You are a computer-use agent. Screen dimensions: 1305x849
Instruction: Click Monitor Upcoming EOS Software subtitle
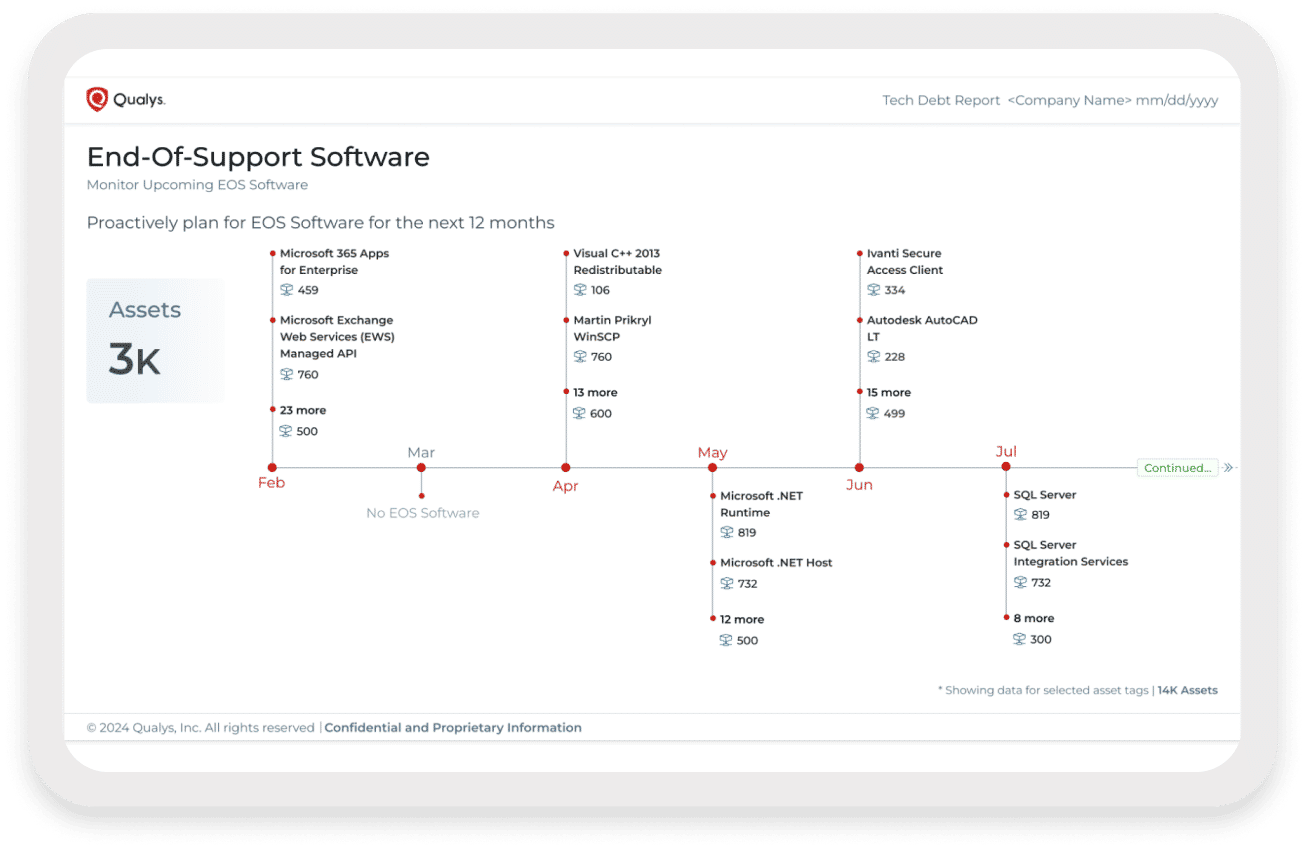[197, 185]
